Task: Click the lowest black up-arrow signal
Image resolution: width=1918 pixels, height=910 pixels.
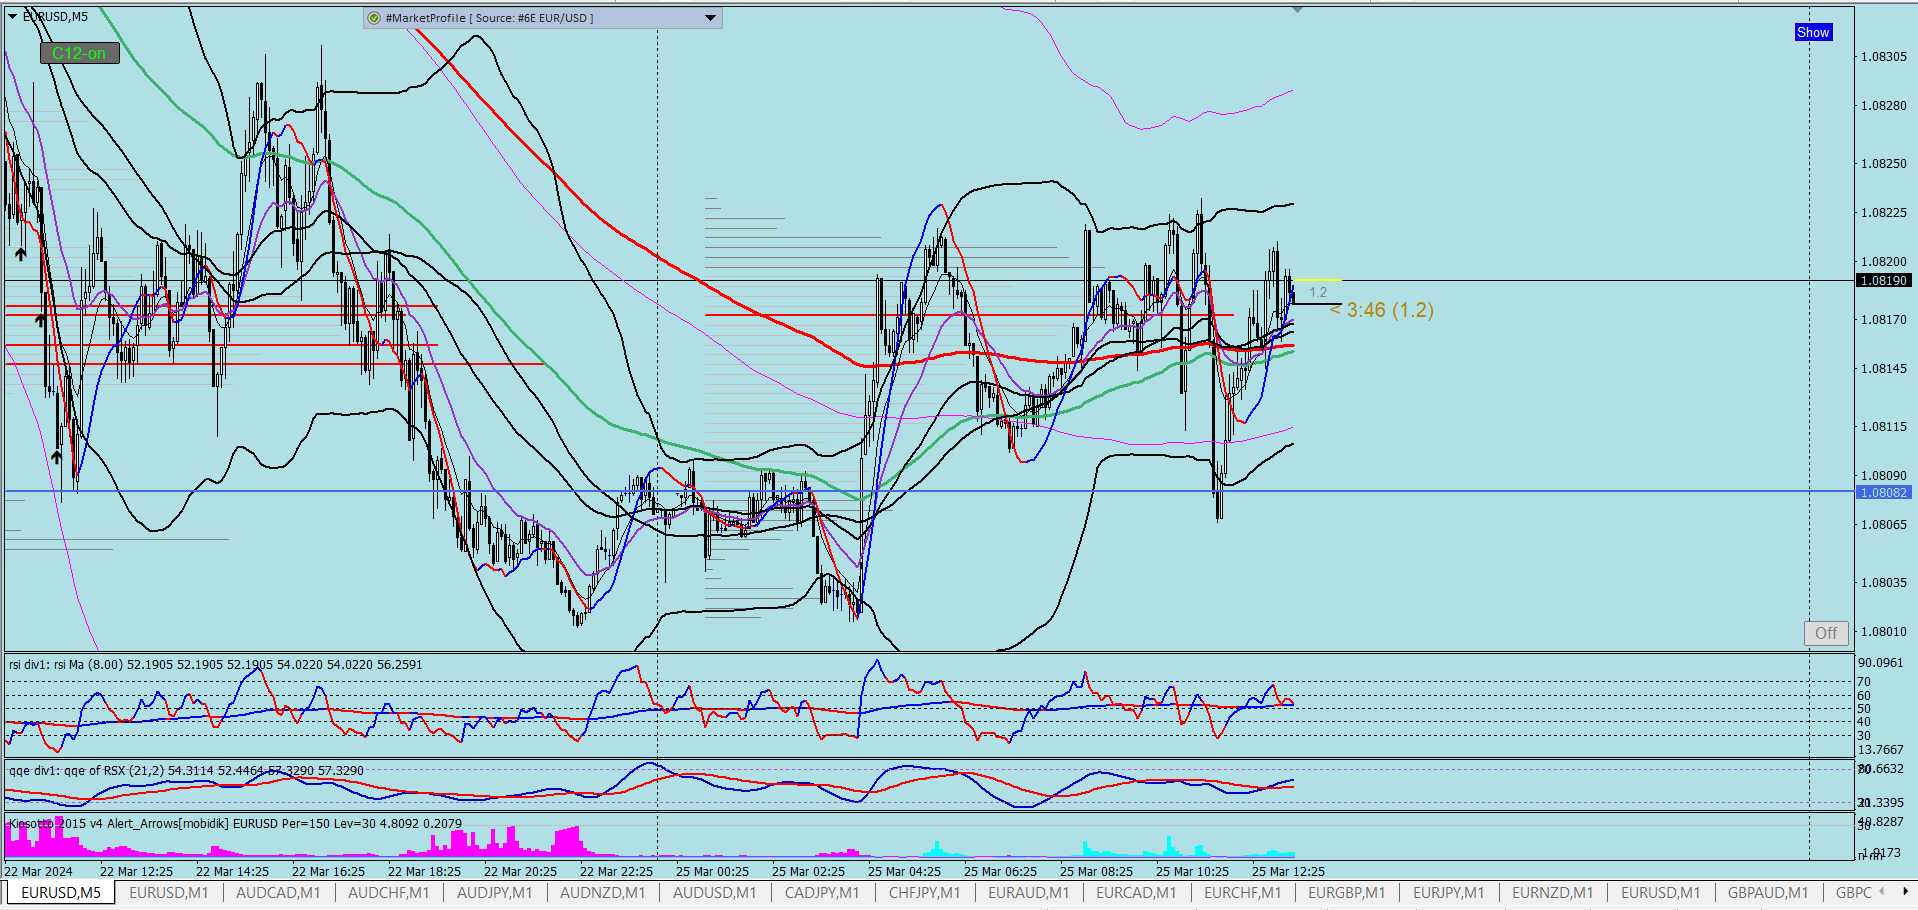Action: point(56,456)
